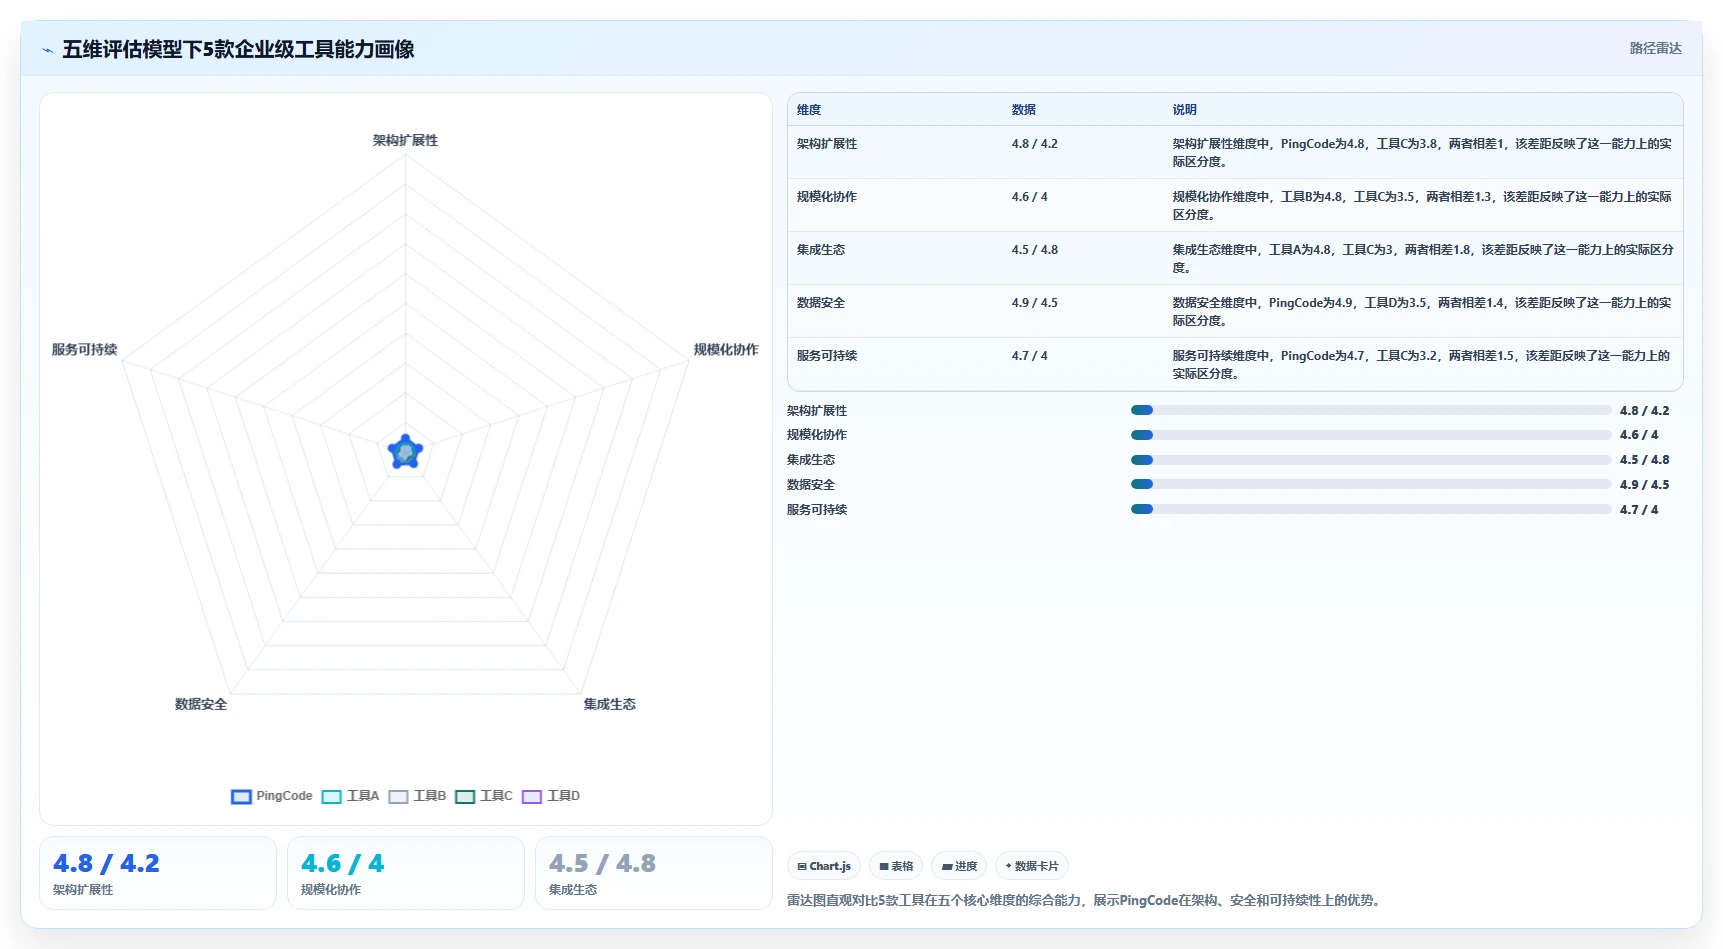The image size is (1723, 949).
Task: Click the blue radar data polygon at center
Action: (405, 453)
